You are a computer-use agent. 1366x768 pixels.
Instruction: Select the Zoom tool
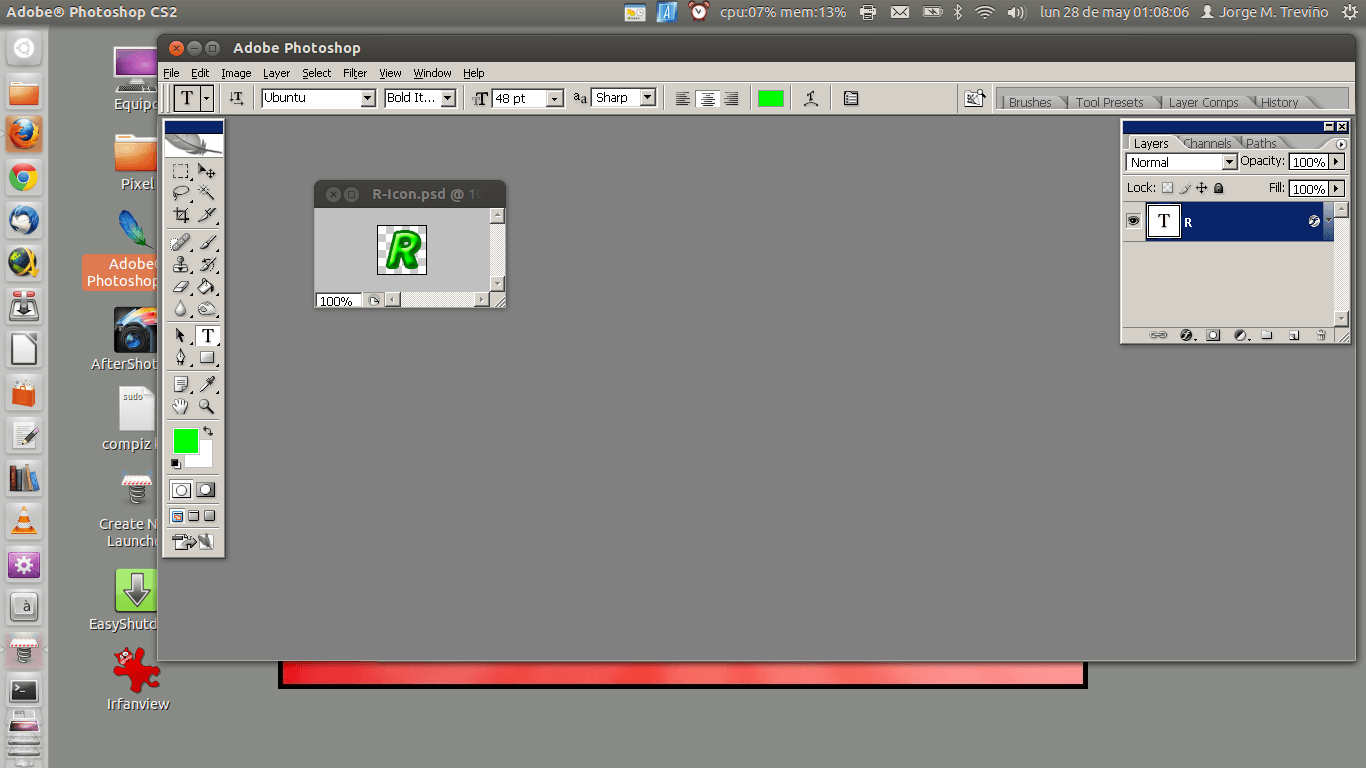[x=207, y=406]
